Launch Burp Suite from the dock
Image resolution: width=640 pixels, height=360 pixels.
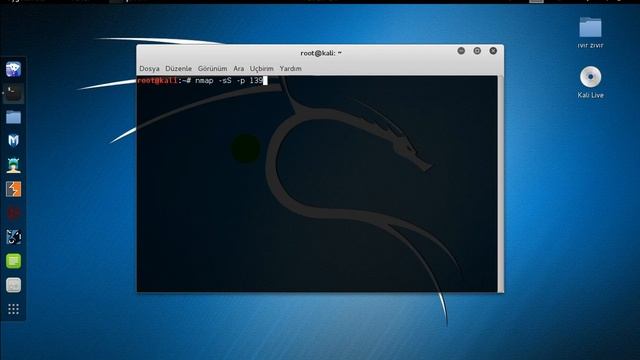(13, 189)
